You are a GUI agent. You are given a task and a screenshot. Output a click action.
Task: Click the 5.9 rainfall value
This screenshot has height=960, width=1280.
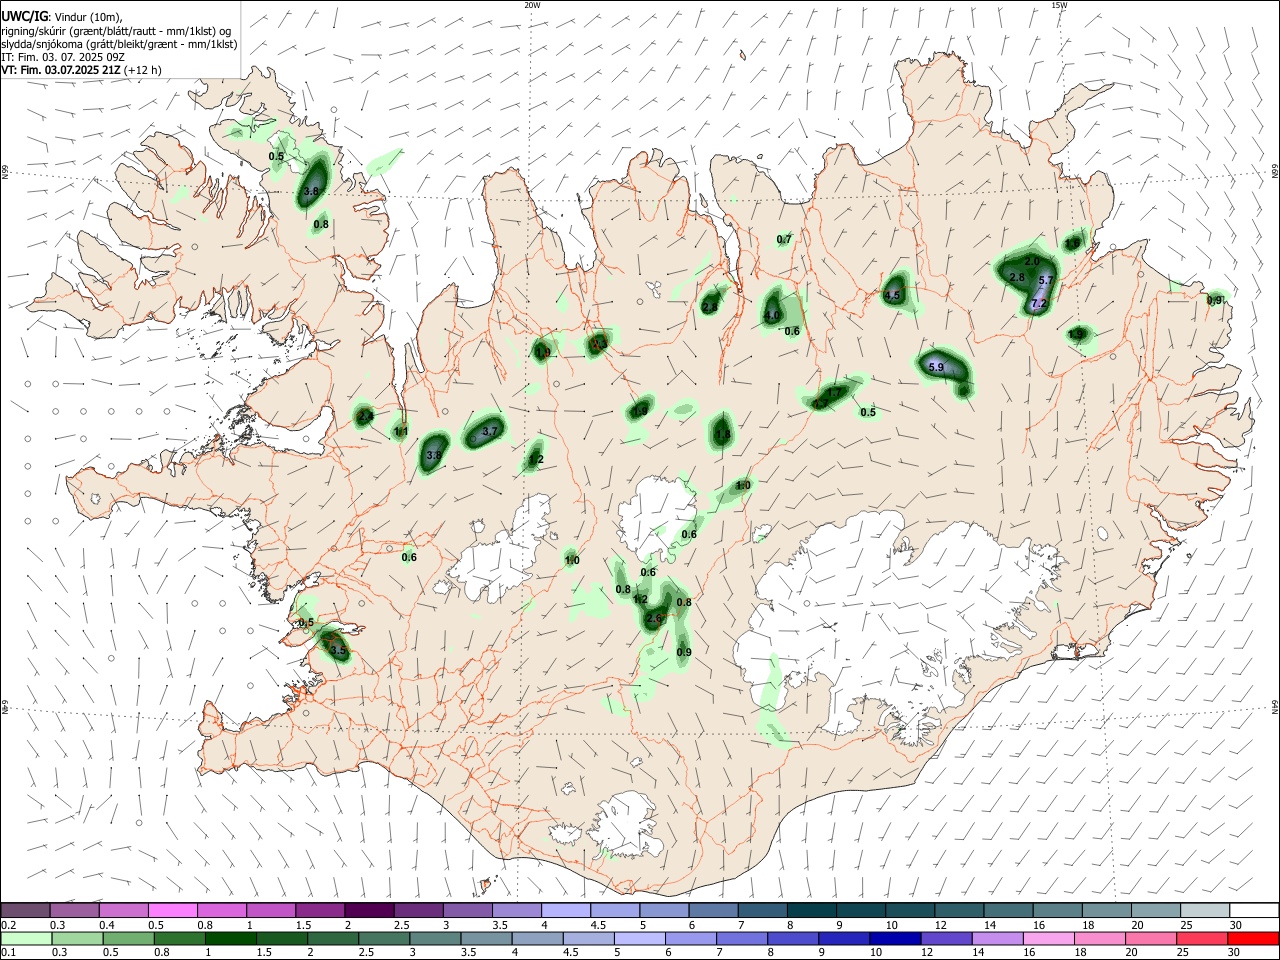click(x=936, y=368)
